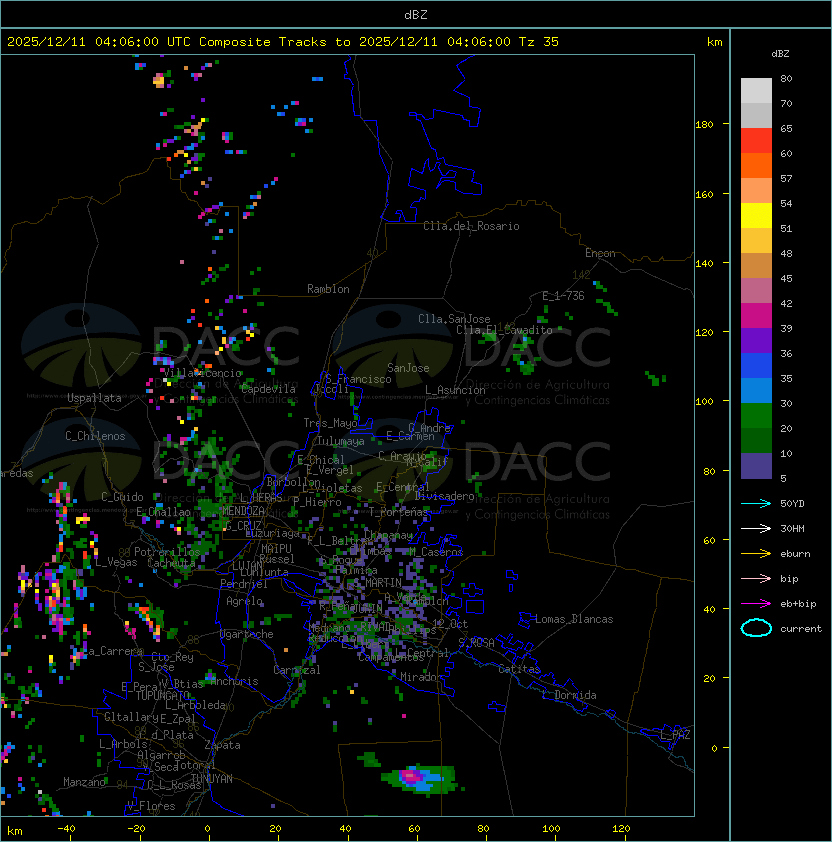Image resolution: width=832 pixels, height=842 pixels.
Task: Click the magenta eb+bip arrow legend icon
Action: (756, 604)
